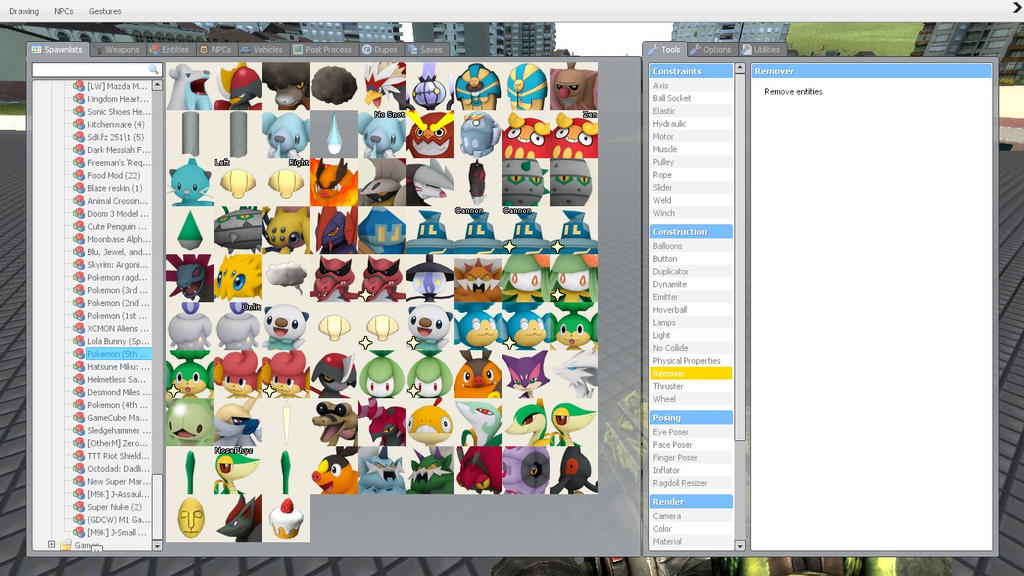Image resolution: width=1024 pixels, height=576 pixels.
Task: Click the strawberry cupcake model icon
Action: pyautogui.click(x=285, y=519)
